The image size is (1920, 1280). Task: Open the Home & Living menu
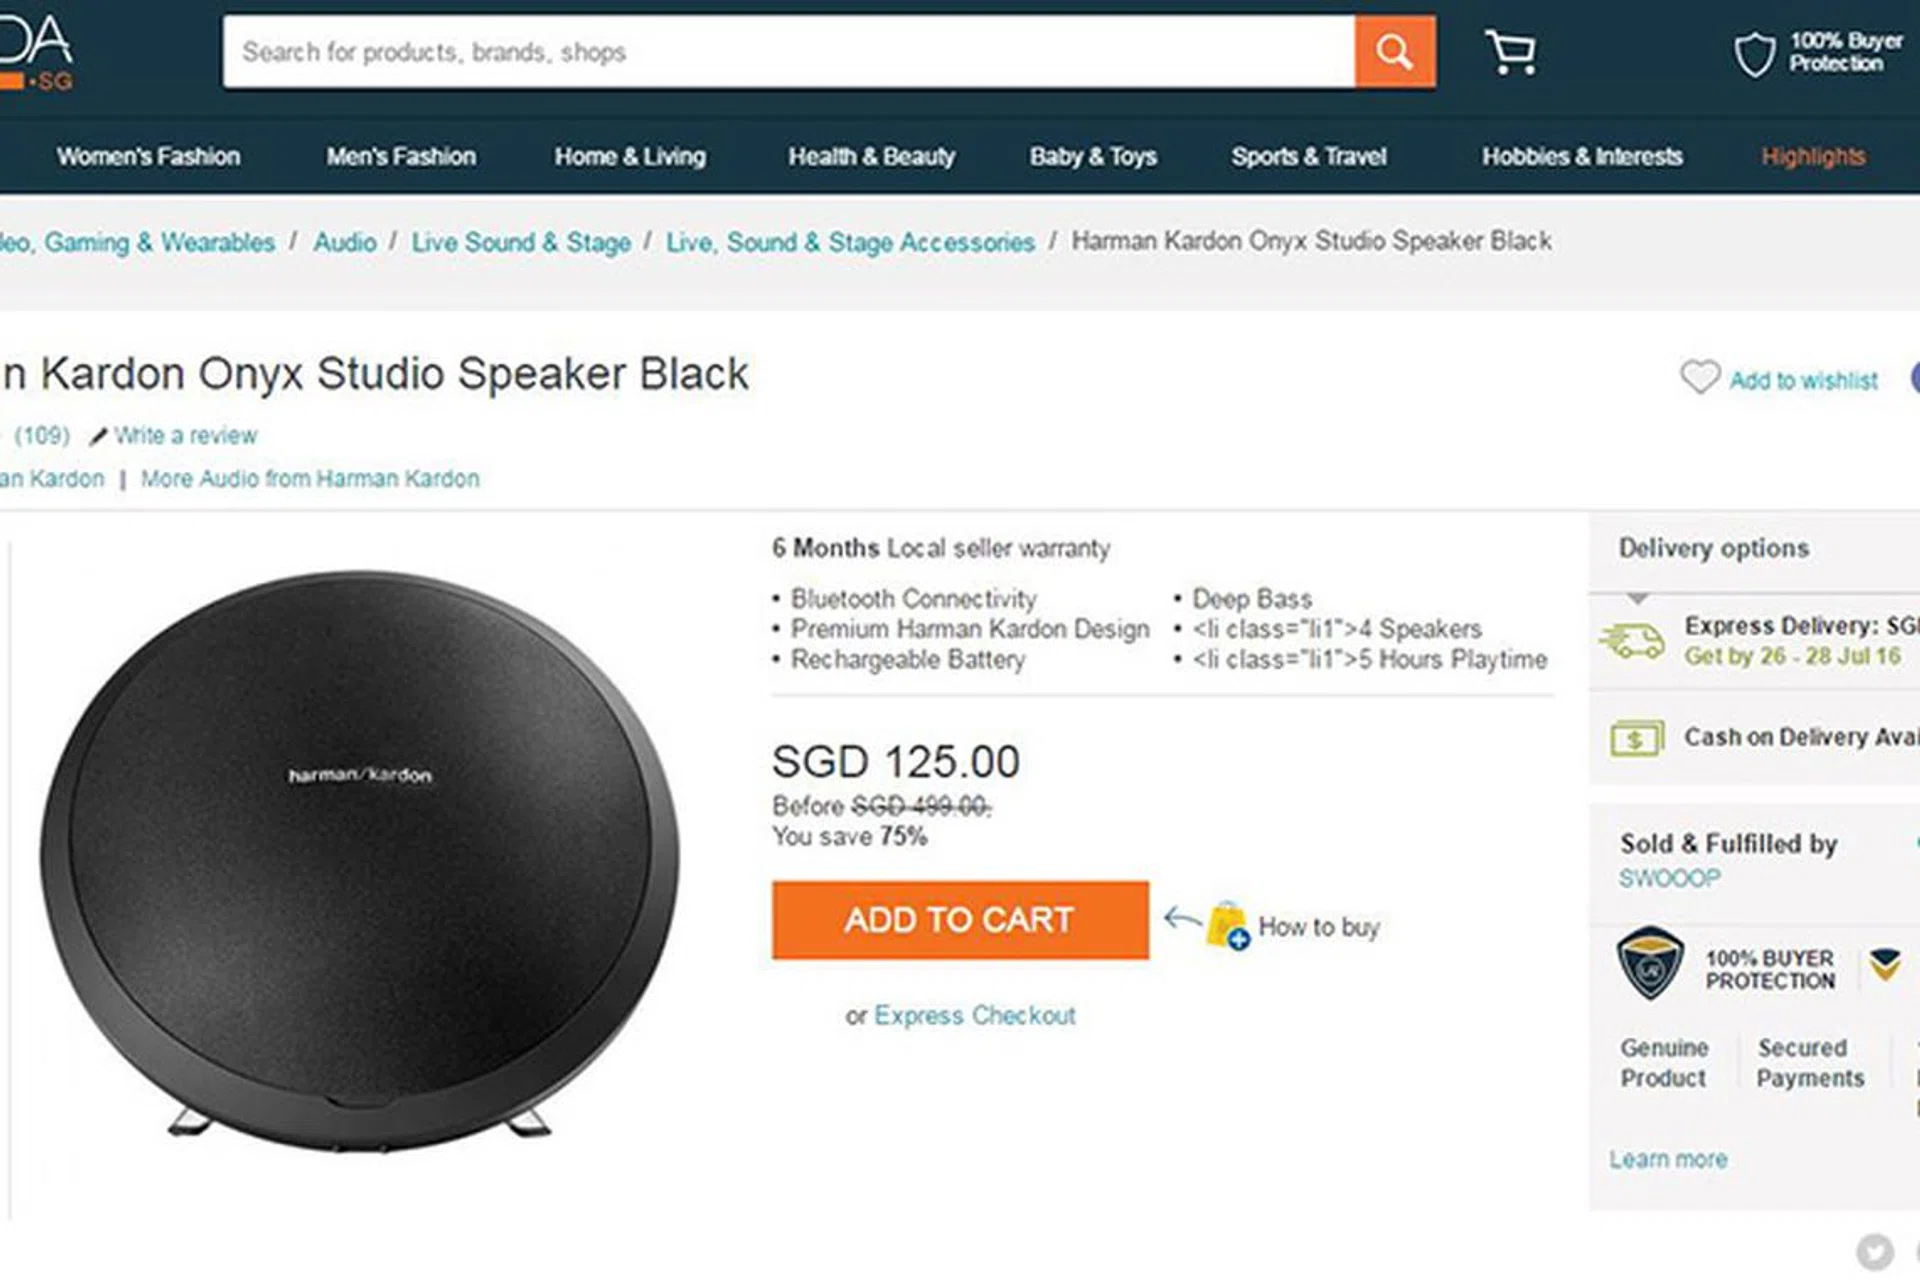coord(630,157)
